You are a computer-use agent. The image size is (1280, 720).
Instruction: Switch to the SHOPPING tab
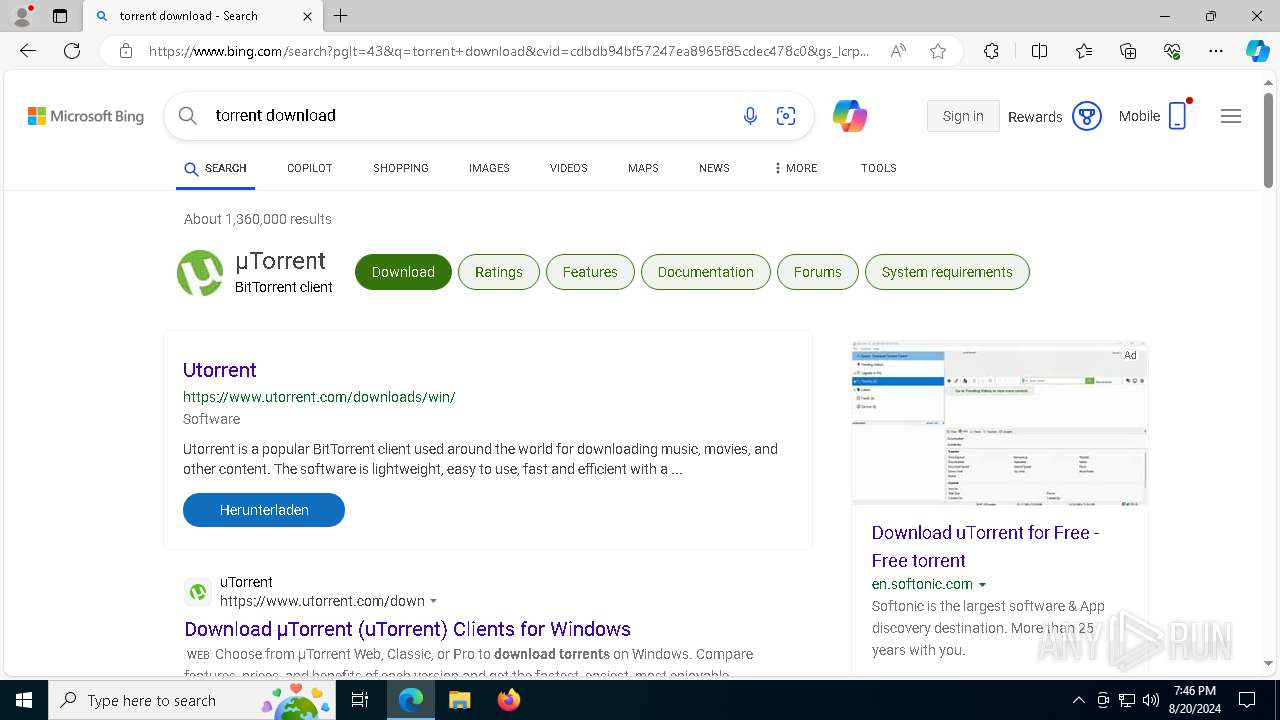pos(401,168)
